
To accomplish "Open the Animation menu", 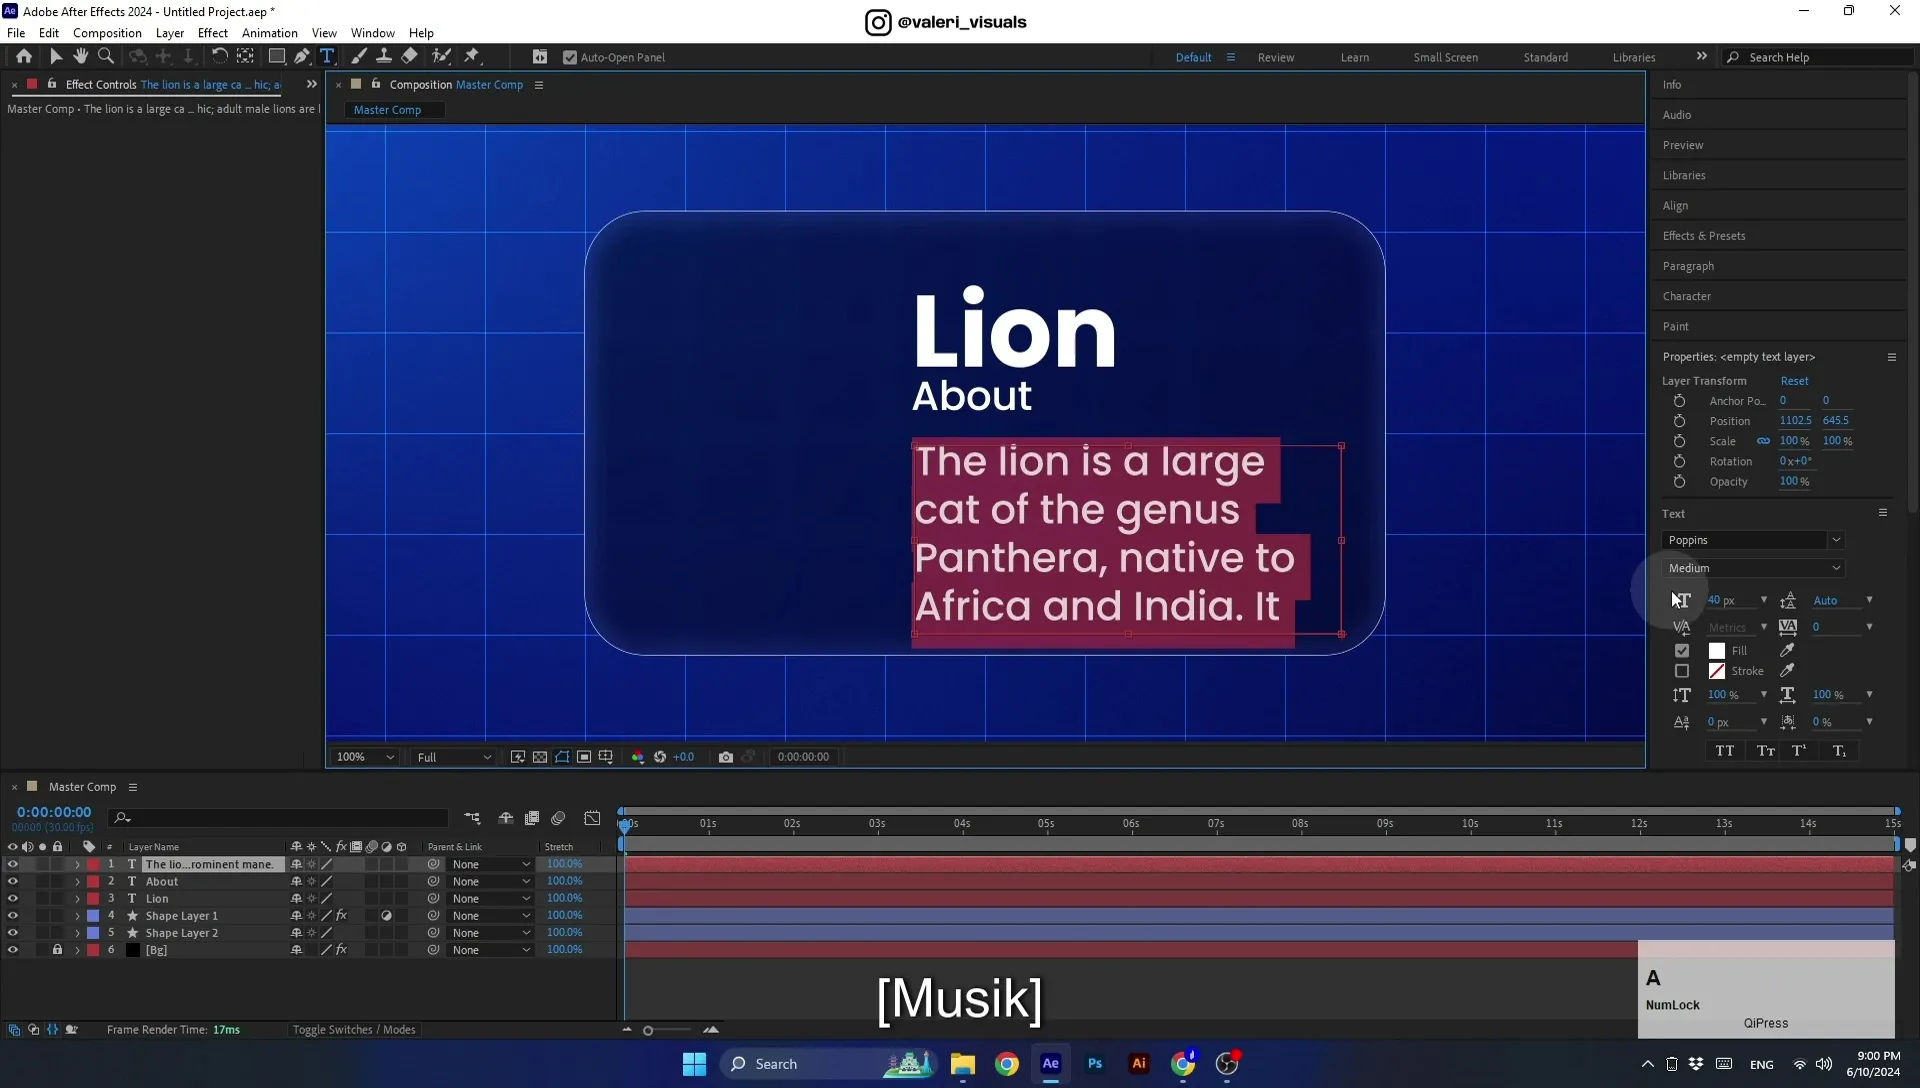I will [x=269, y=33].
